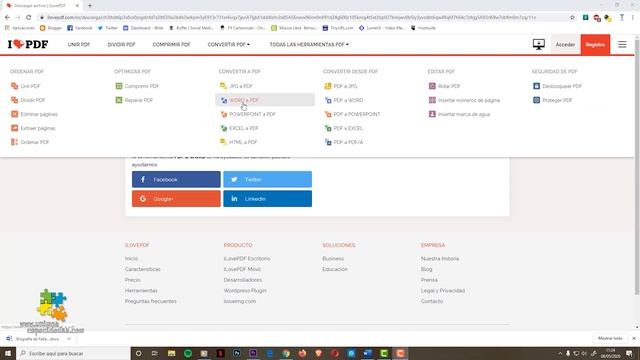Close the downloads bar with X

tap(633, 338)
